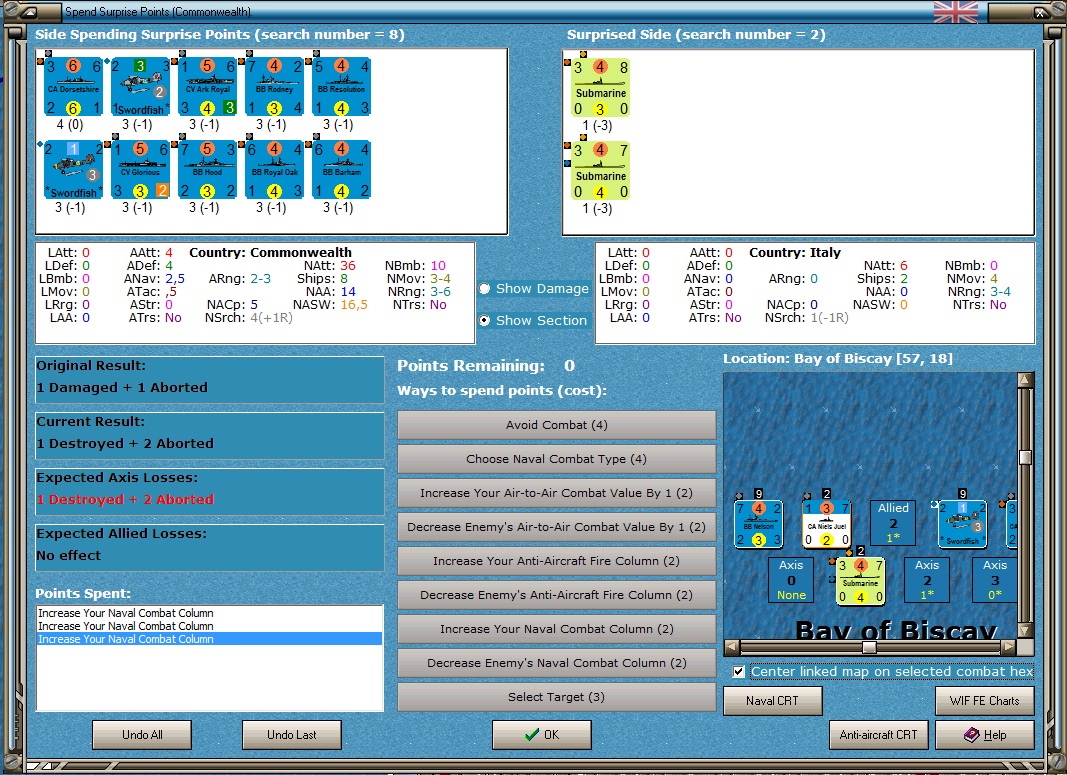Click the Axis 2 sea box marker
This screenshot has width=1067, height=775.
tap(927, 580)
